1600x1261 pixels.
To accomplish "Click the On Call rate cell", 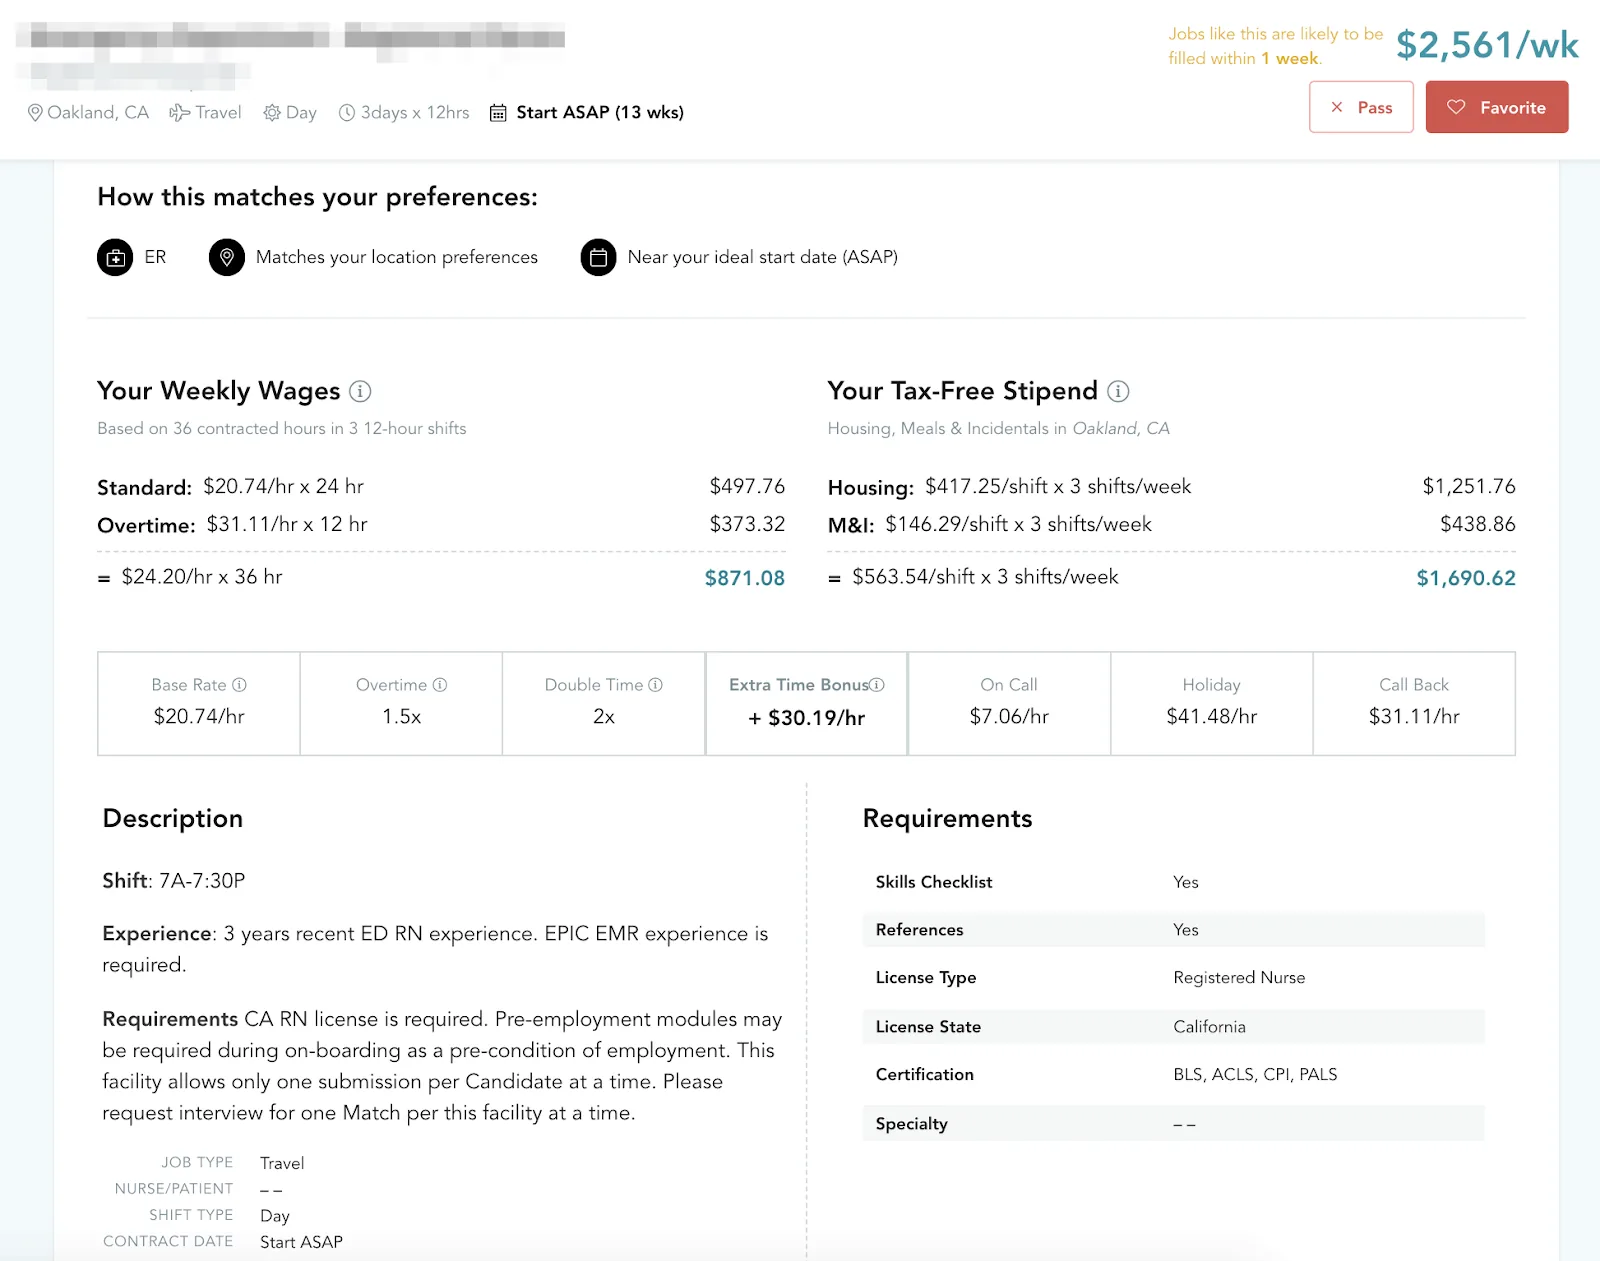I will [1009, 704].
